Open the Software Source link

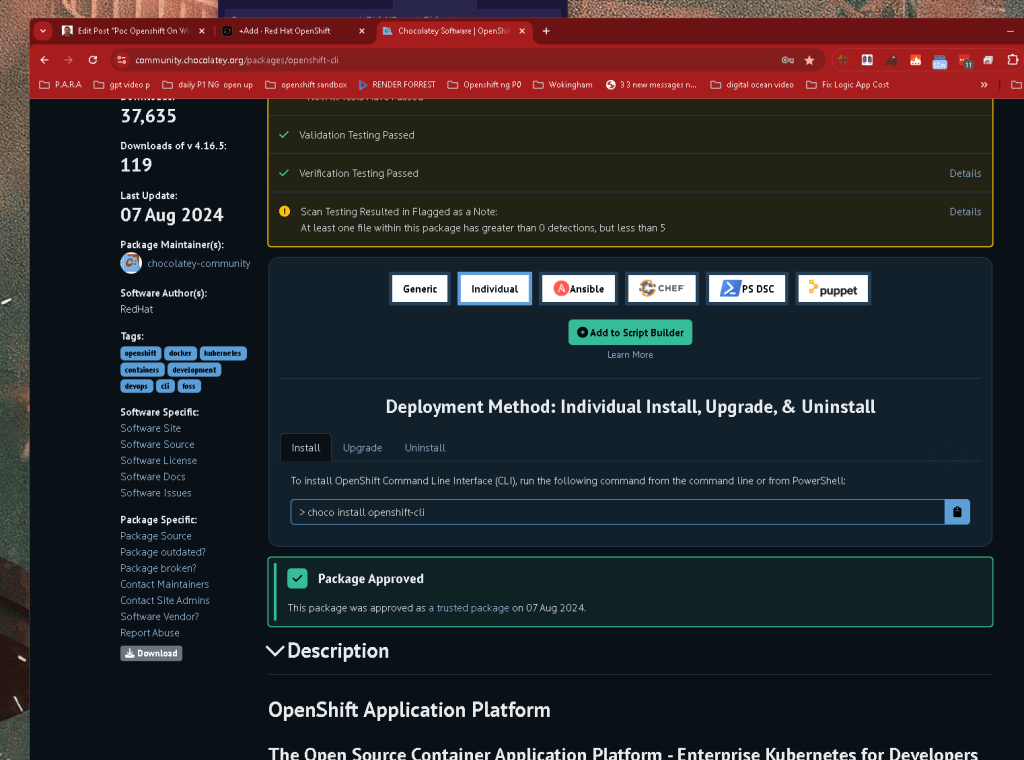pos(157,445)
